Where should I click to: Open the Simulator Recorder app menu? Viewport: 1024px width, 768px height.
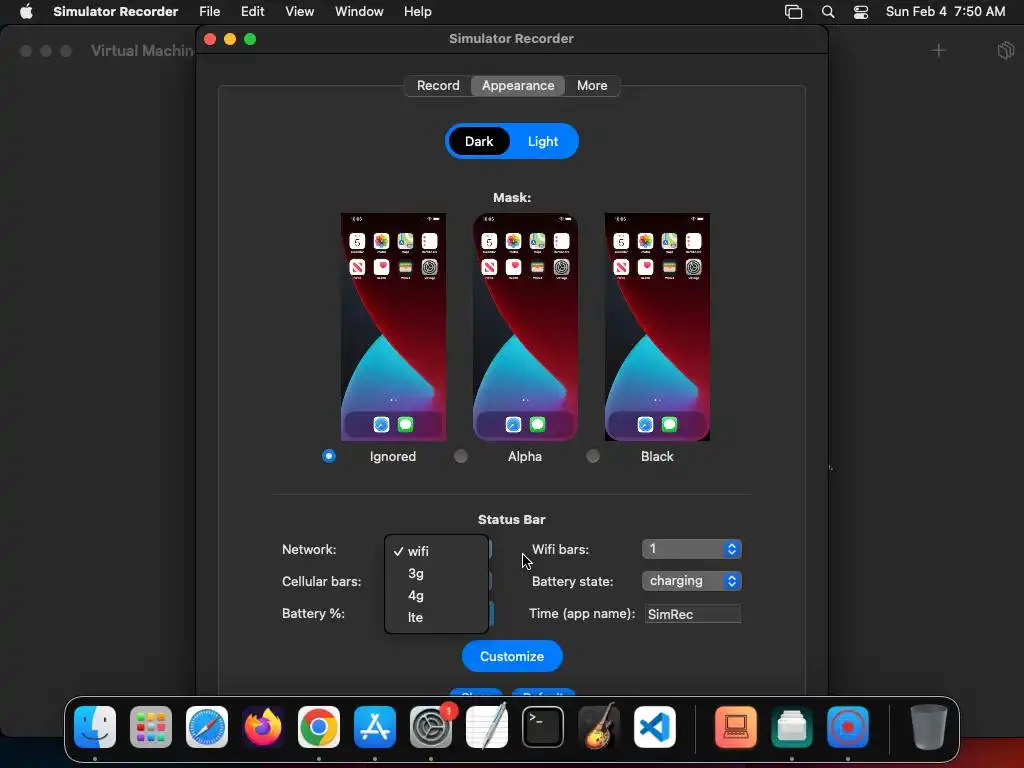tap(116, 12)
